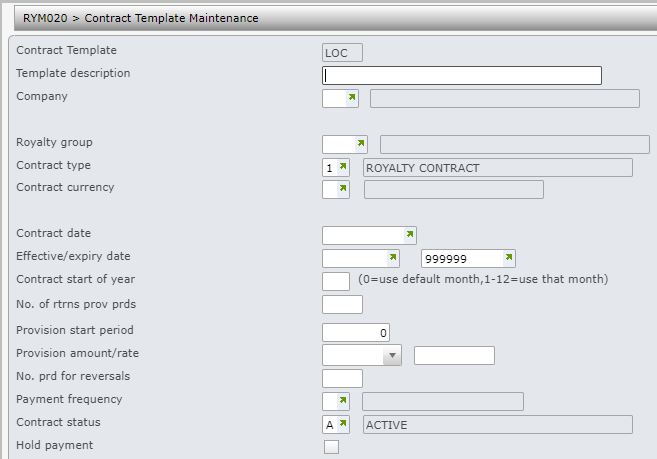
Task: Open the Royalty group lookup arrow icon
Action: coord(360,143)
